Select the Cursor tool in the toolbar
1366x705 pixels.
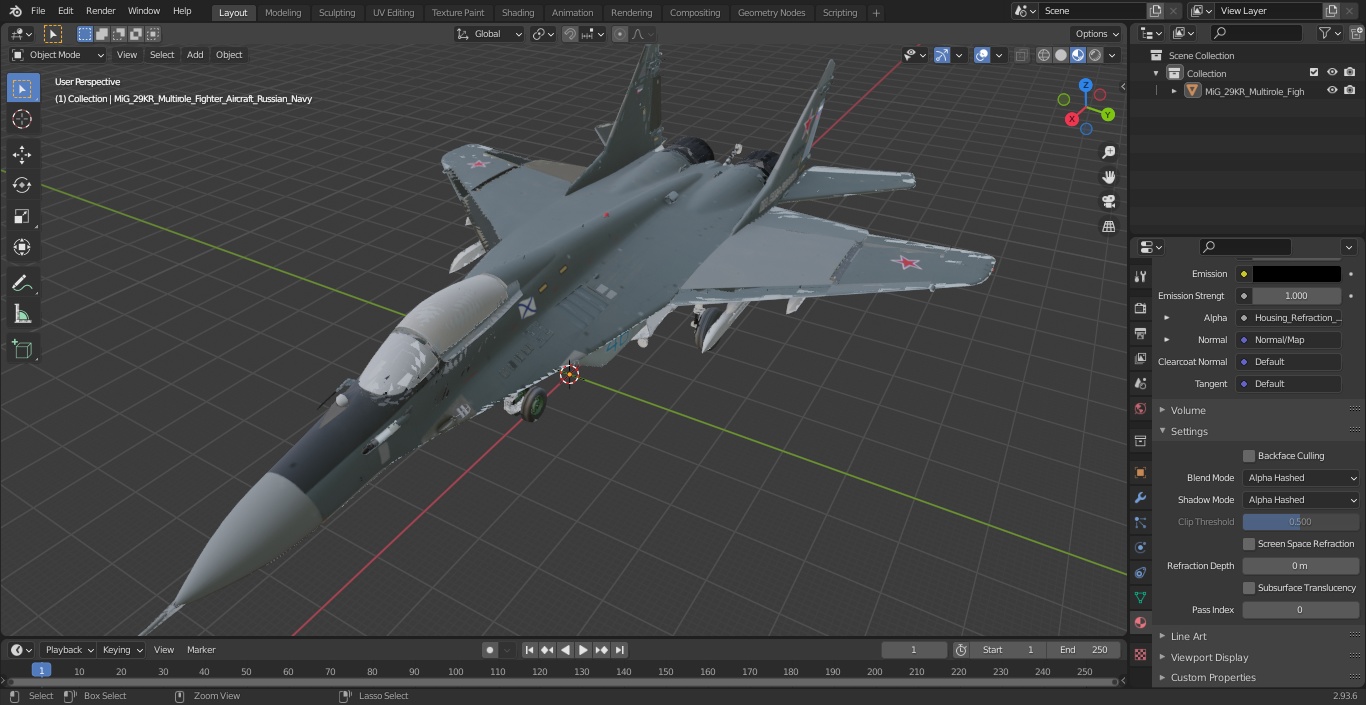22,119
